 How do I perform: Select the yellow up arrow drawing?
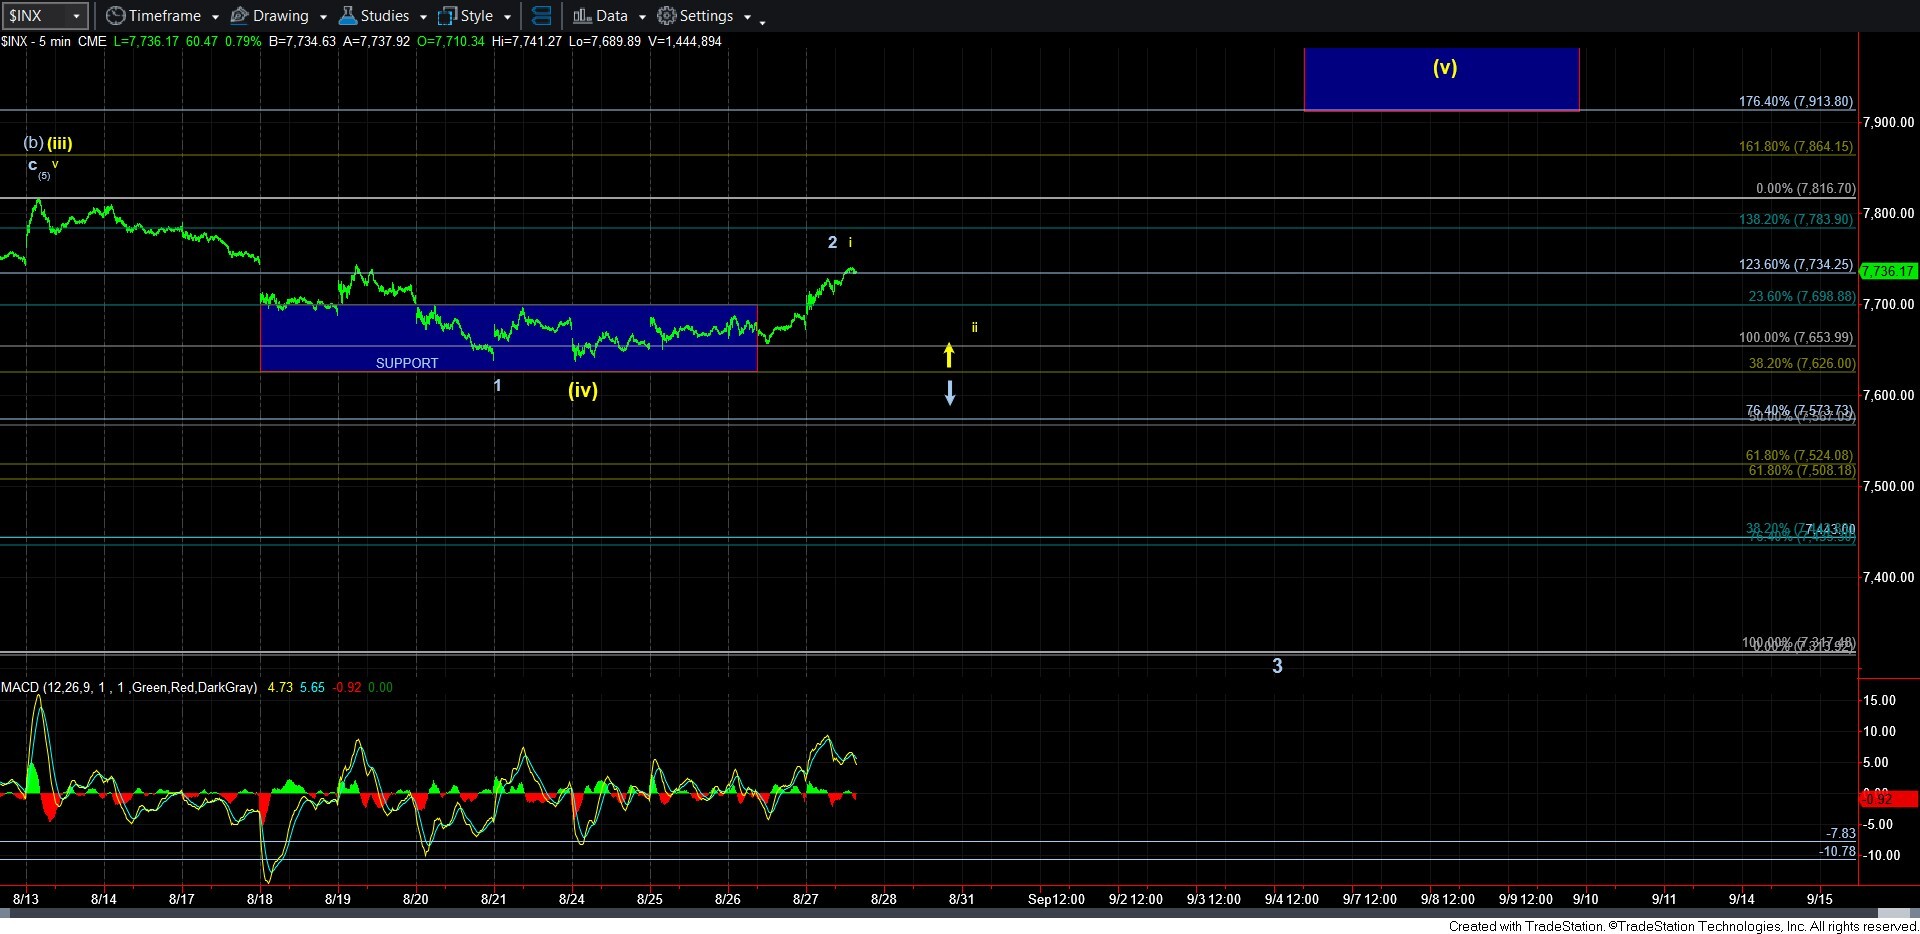point(949,355)
